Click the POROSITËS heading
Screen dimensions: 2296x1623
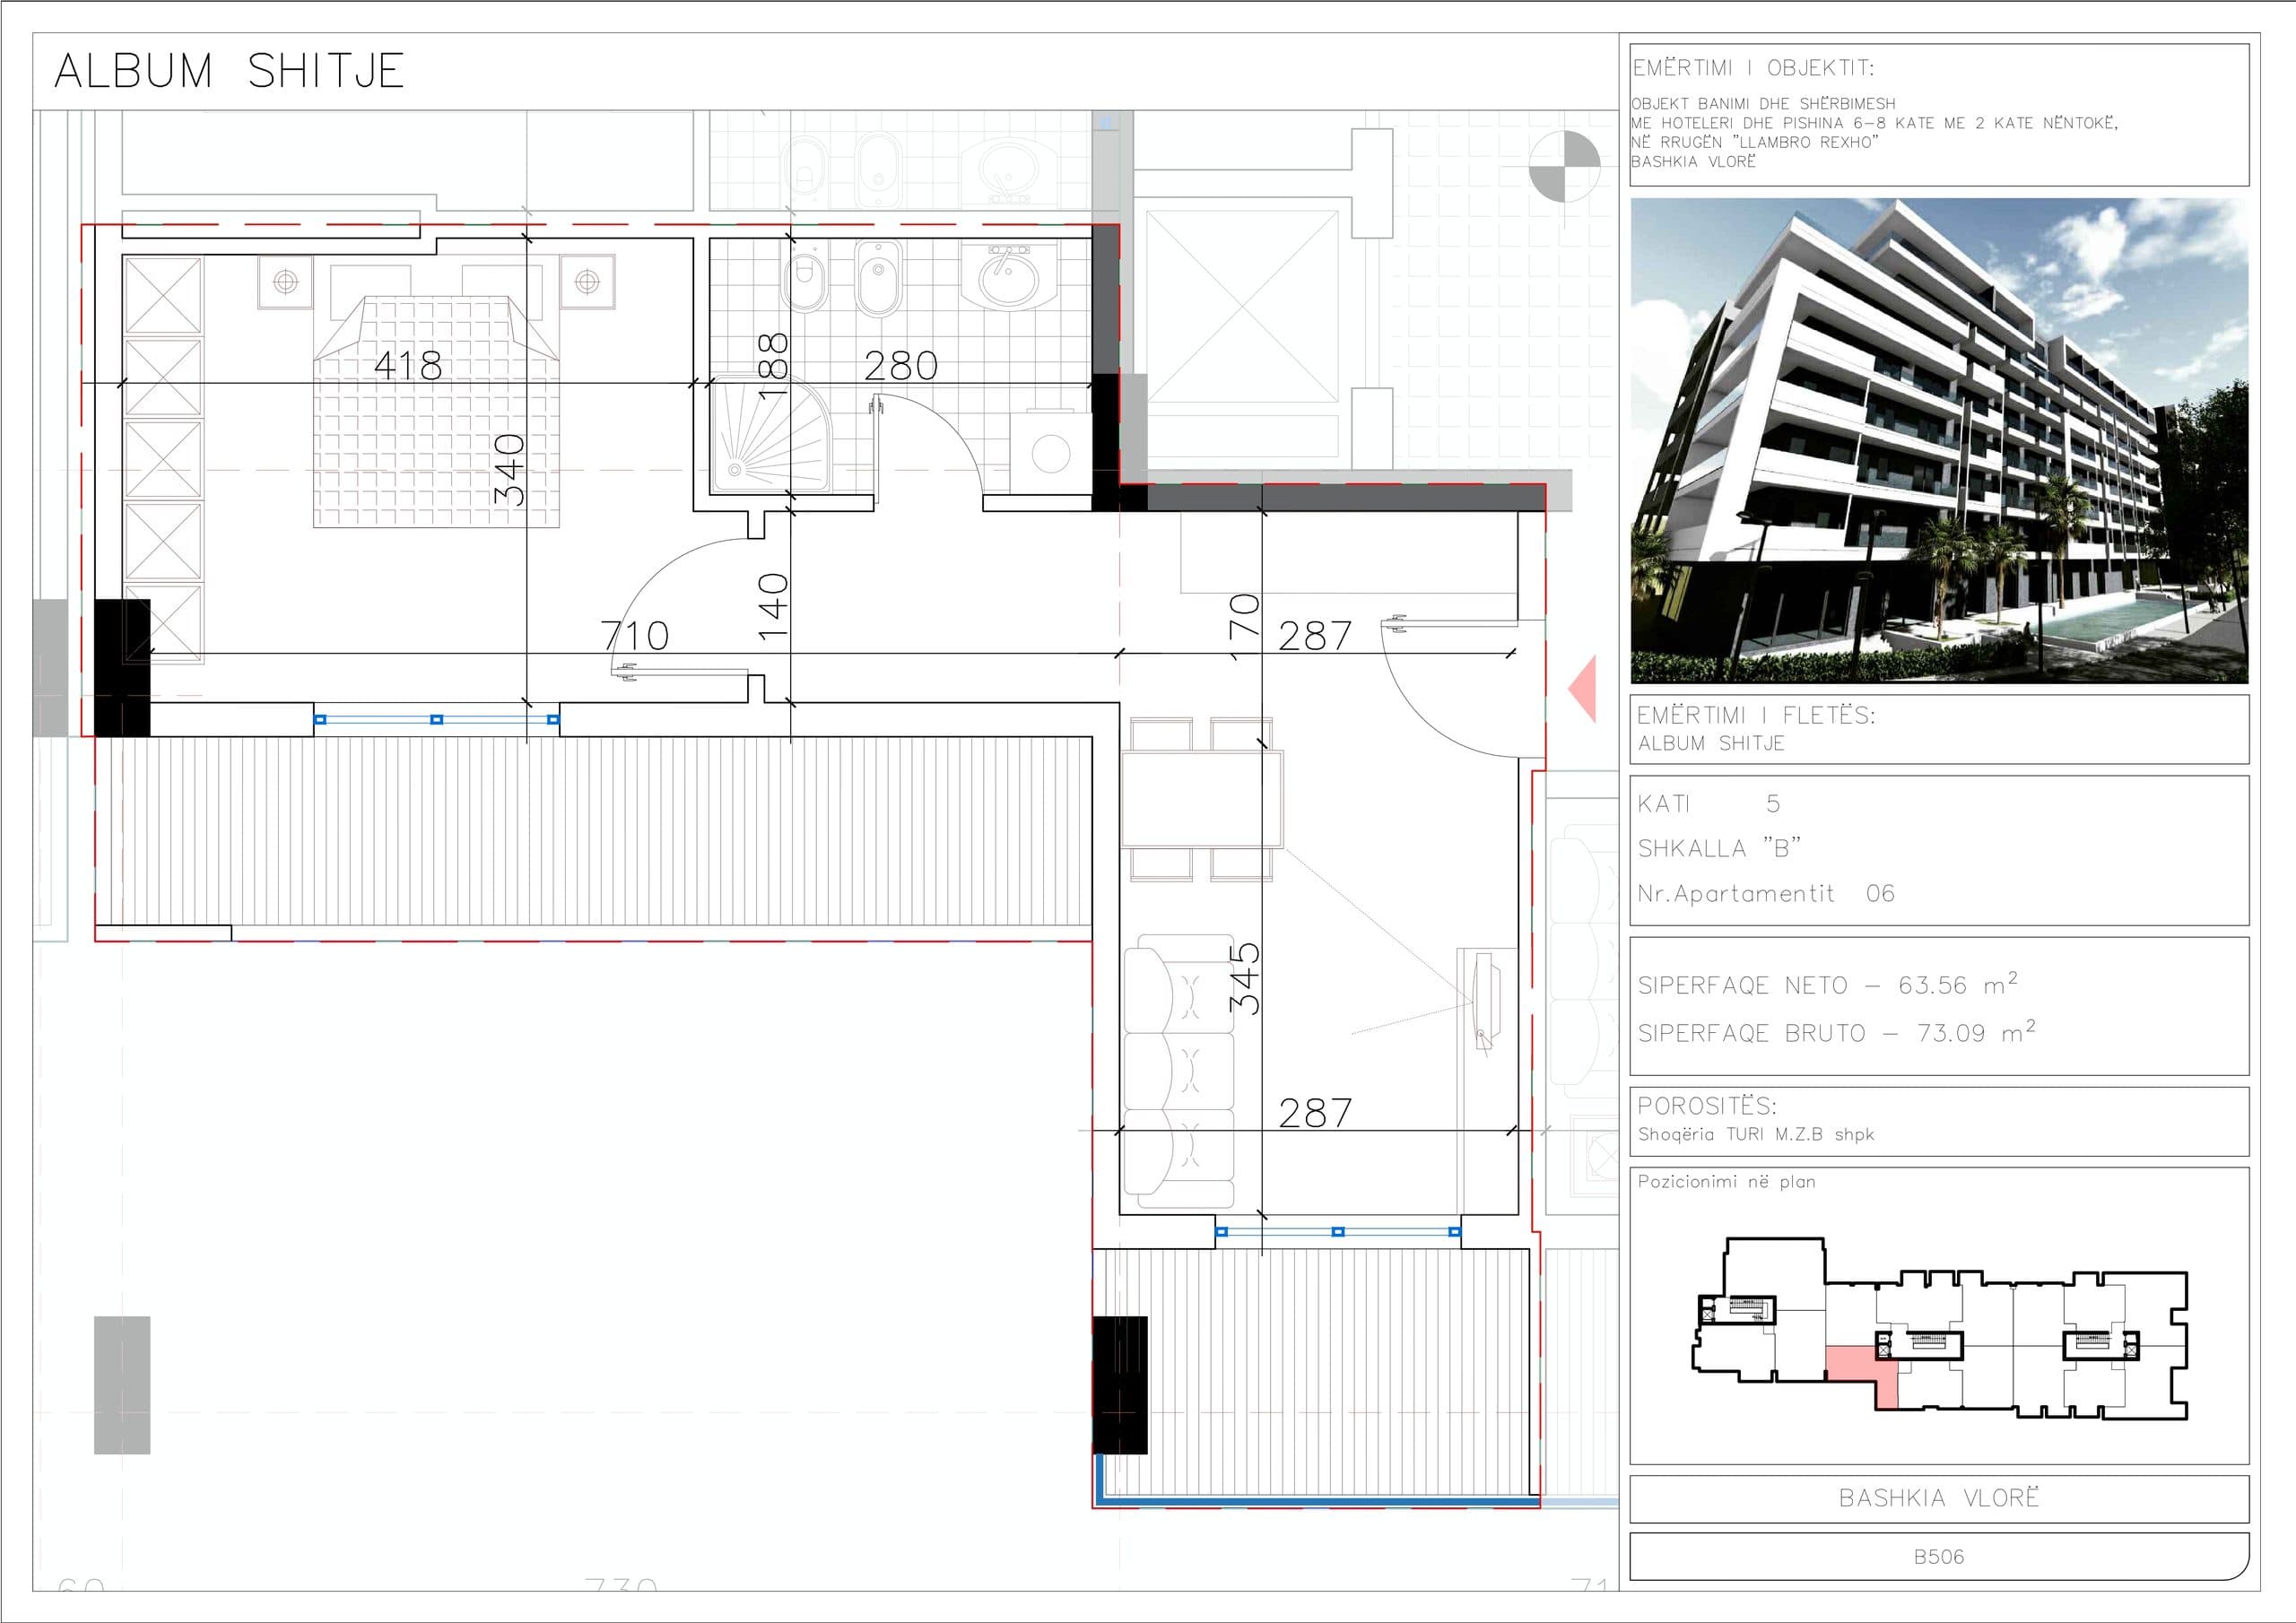click(x=1707, y=1105)
